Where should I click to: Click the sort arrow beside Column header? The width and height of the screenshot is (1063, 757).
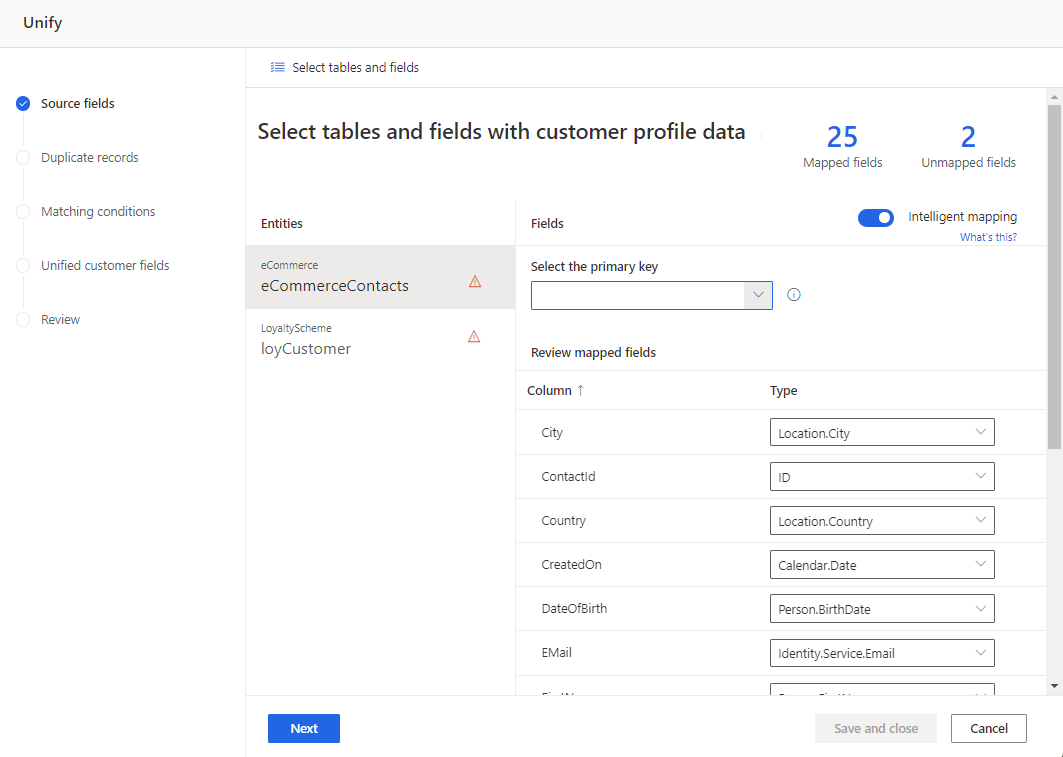click(x=580, y=390)
